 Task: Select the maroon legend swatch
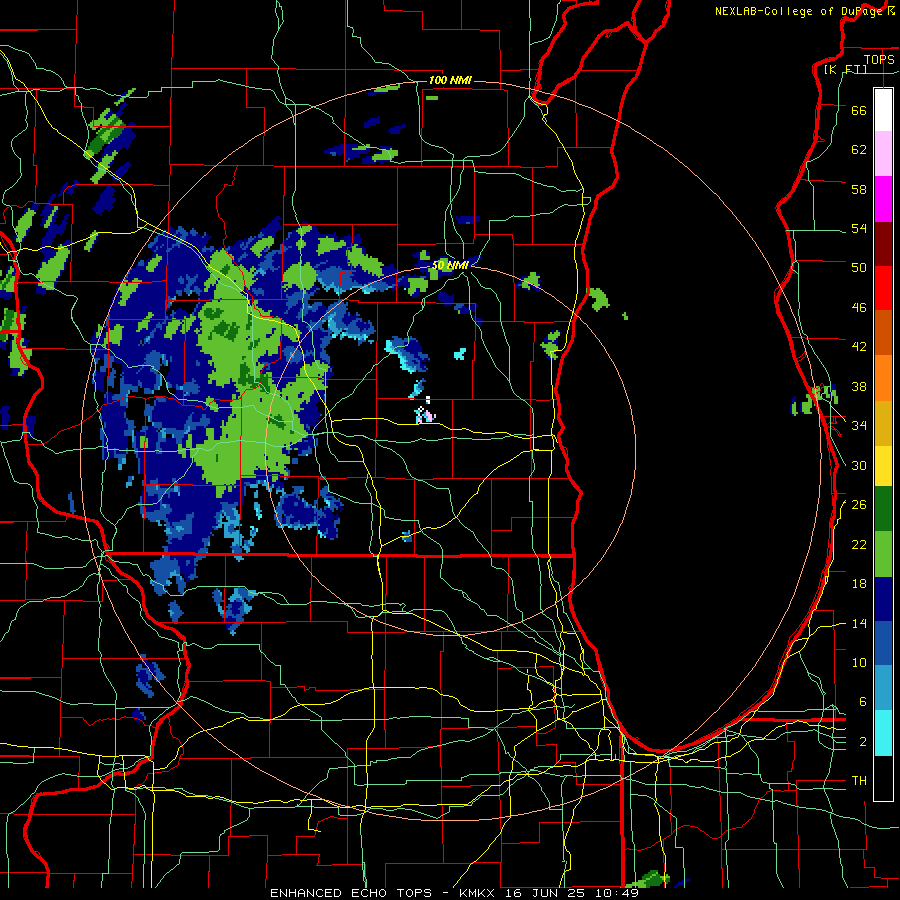click(x=883, y=243)
